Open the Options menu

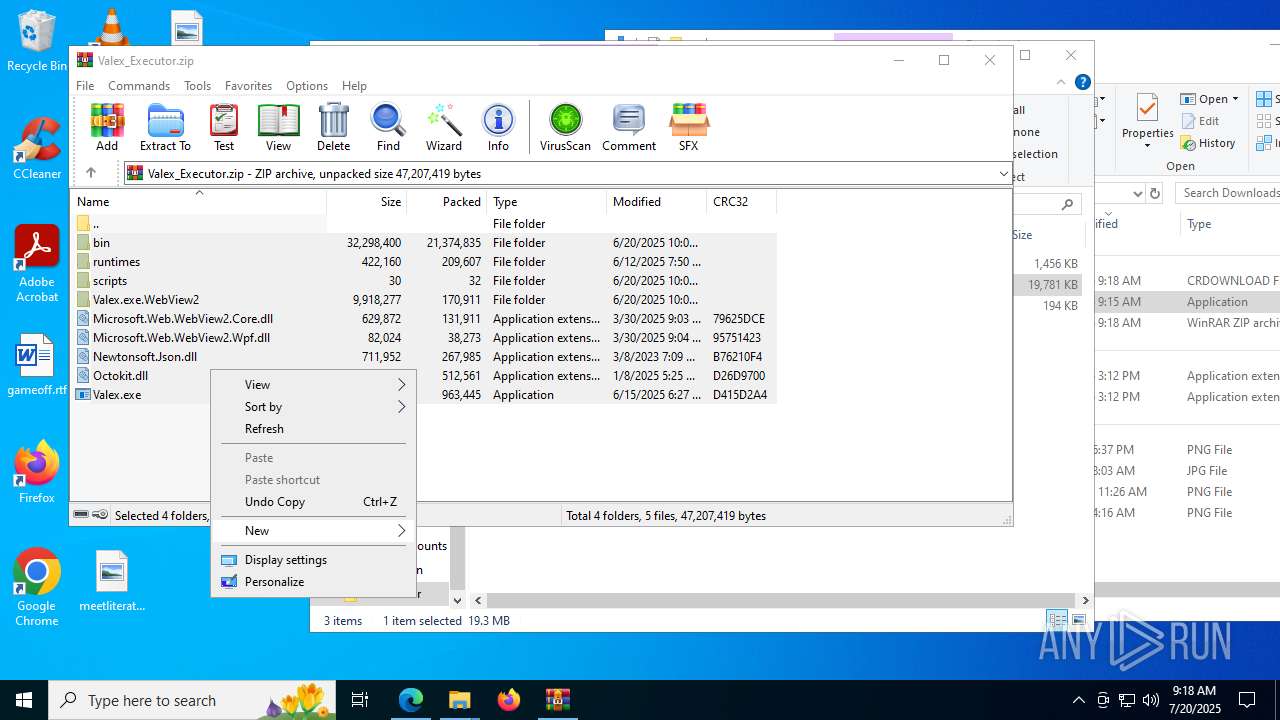point(307,86)
